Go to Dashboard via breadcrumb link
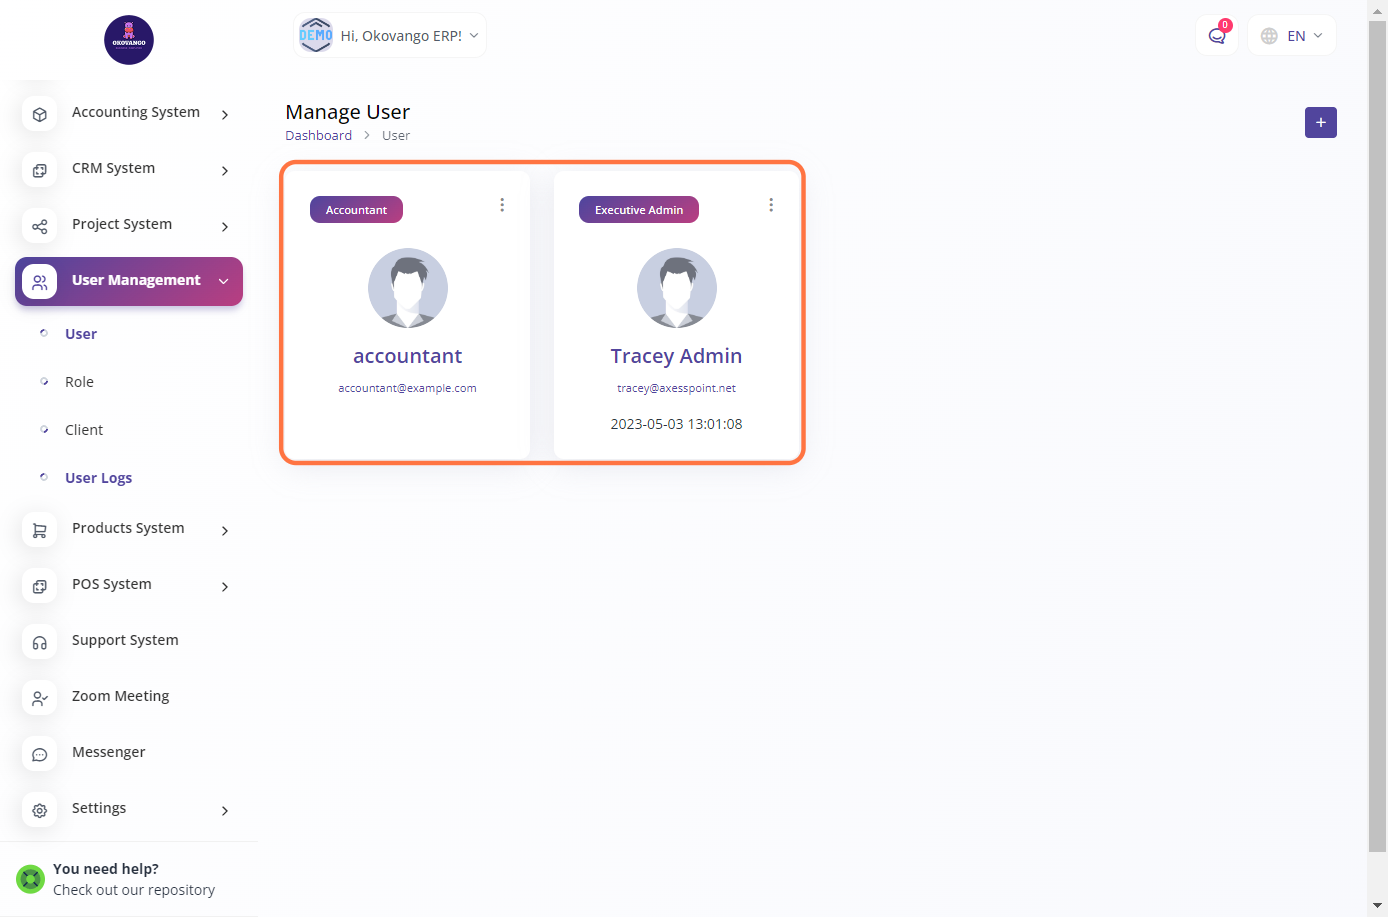 click(318, 136)
